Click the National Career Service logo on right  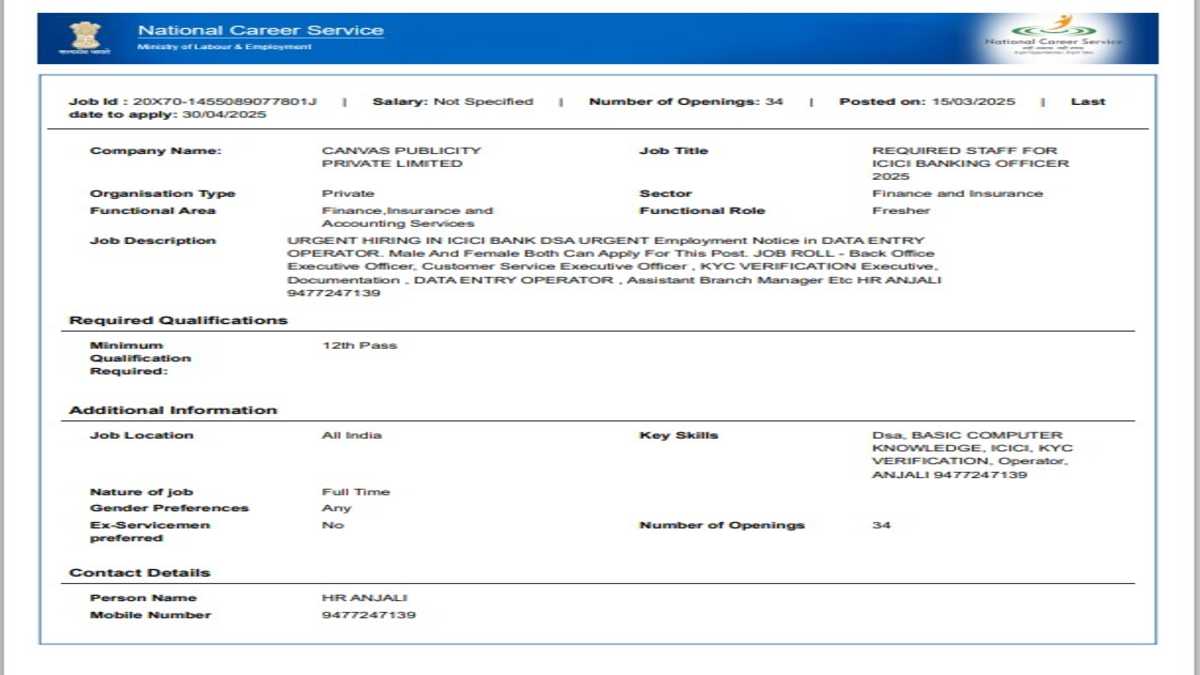tap(1053, 36)
